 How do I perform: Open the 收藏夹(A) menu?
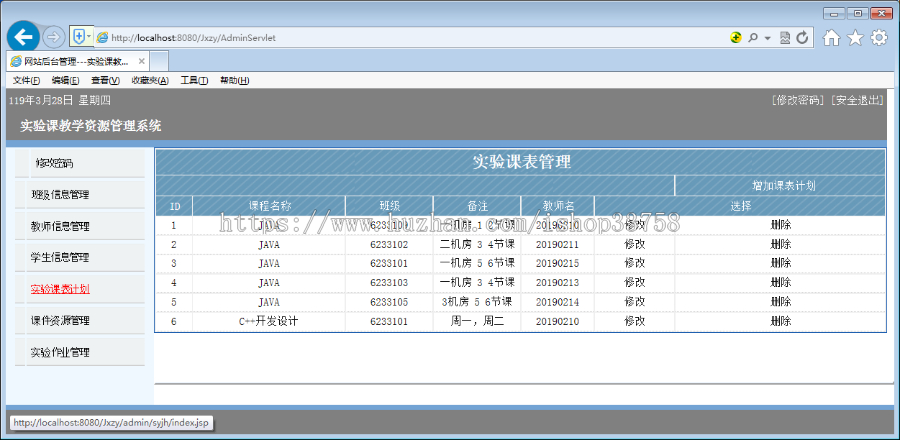pos(150,80)
